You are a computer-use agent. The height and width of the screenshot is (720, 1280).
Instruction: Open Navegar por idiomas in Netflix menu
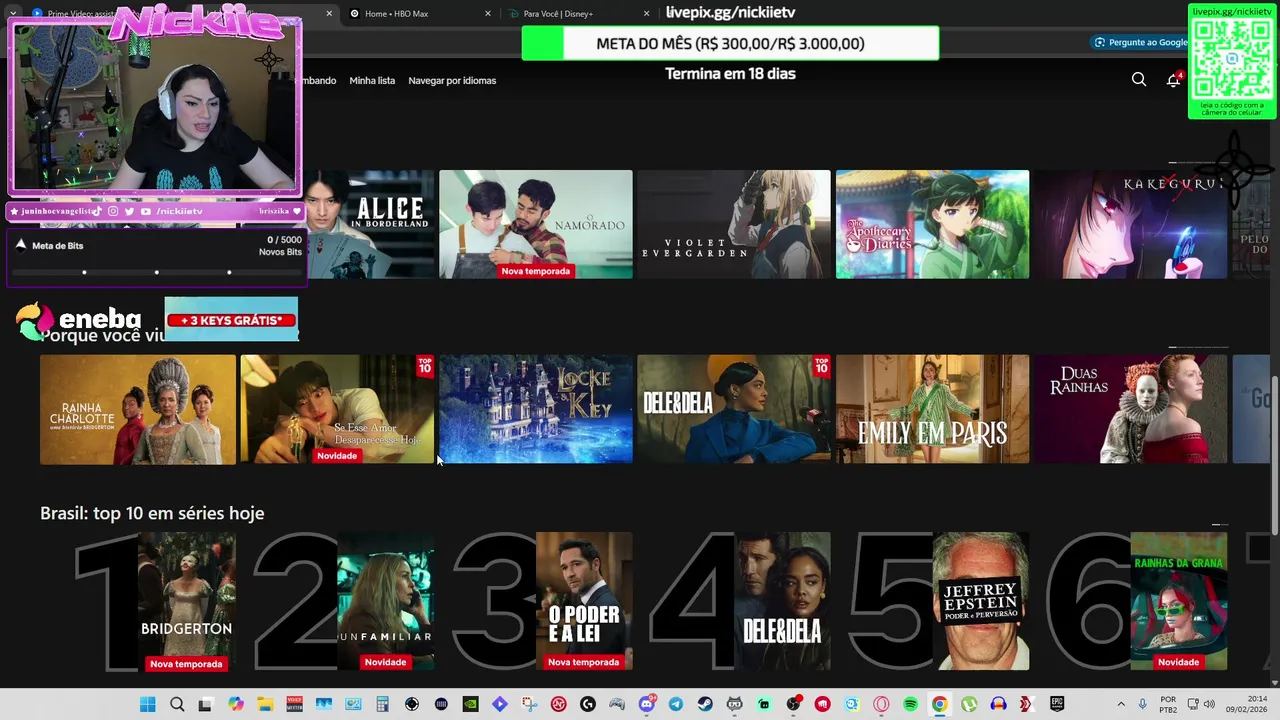click(452, 80)
